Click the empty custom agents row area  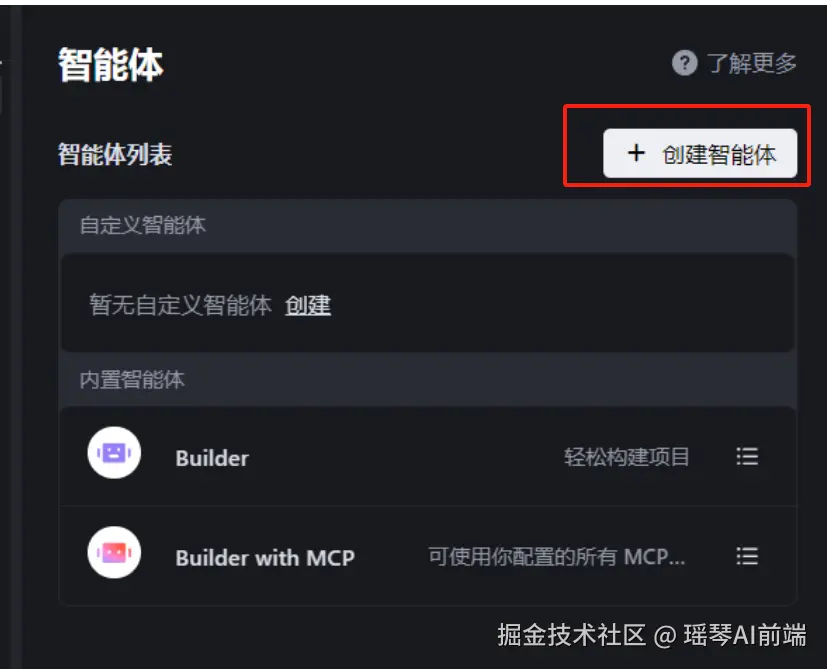[x=428, y=303]
